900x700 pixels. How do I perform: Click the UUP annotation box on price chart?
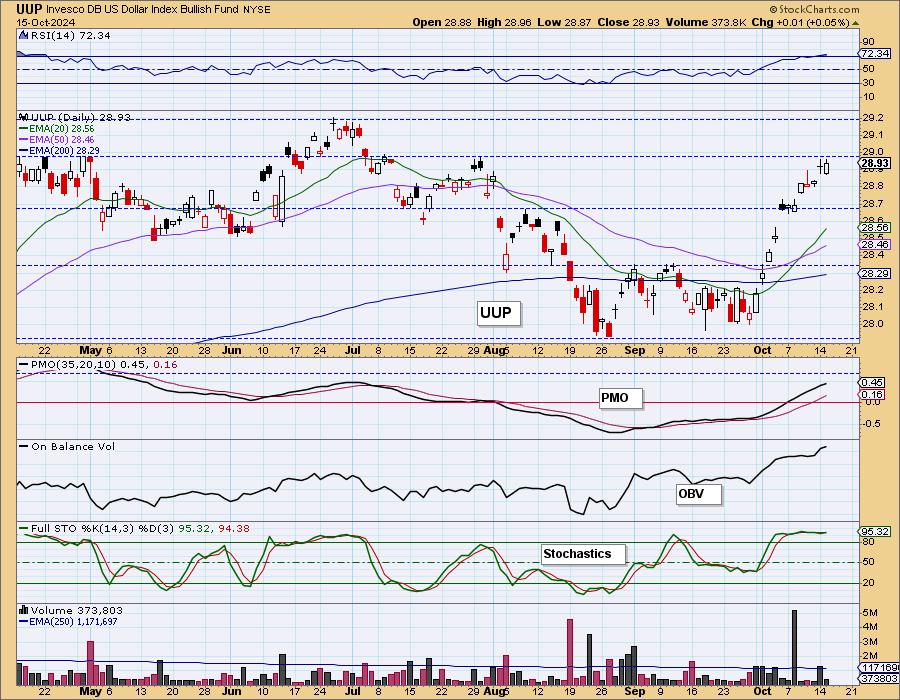click(x=498, y=313)
